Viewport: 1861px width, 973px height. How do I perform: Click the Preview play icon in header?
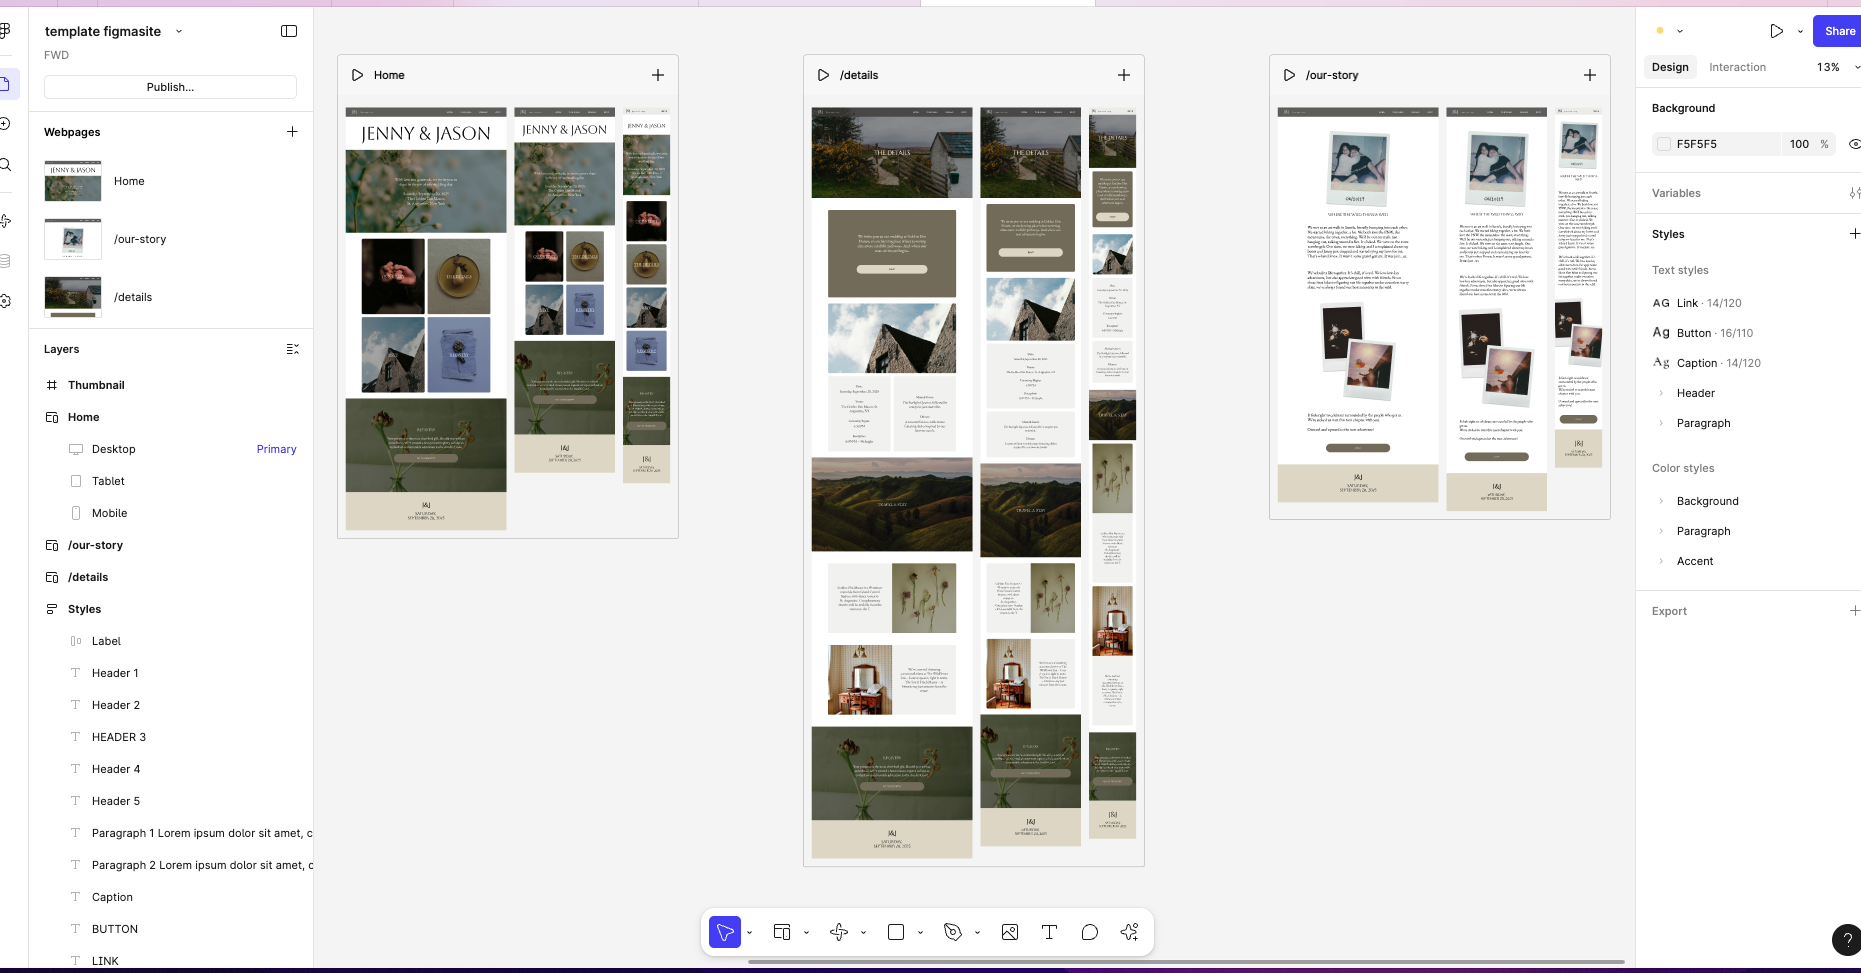pyautogui.click(x=1776, y=31)
